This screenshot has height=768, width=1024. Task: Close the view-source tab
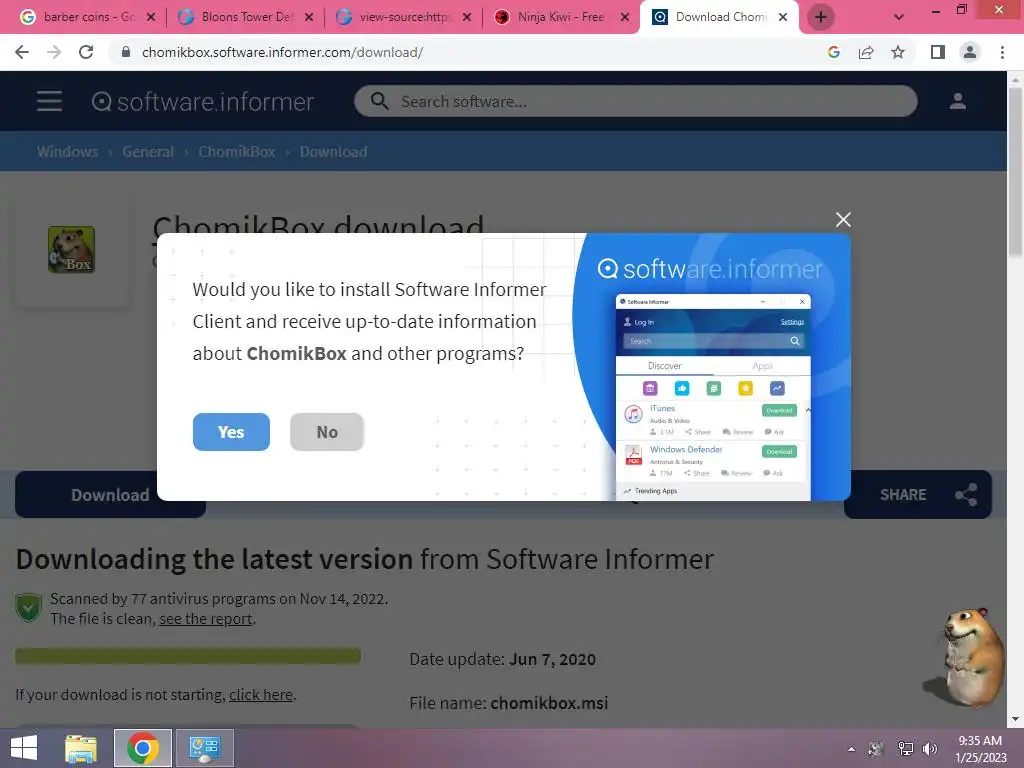tap(467, 17)
